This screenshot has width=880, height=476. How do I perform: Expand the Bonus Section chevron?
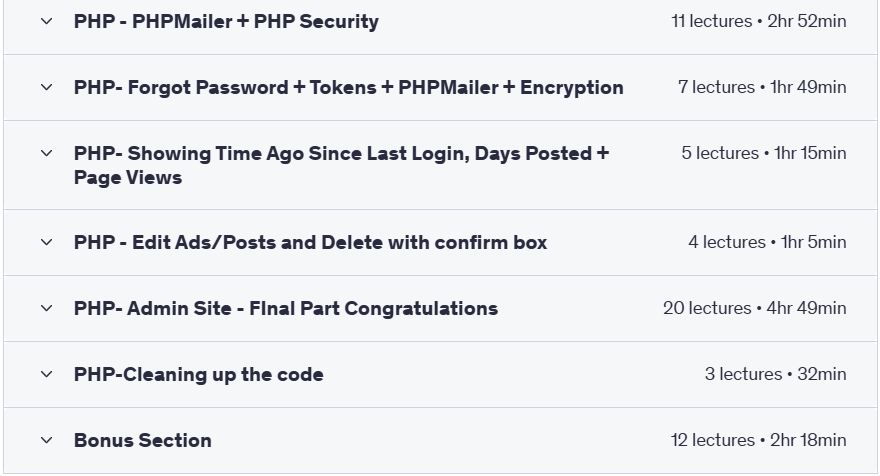point(47,441)
